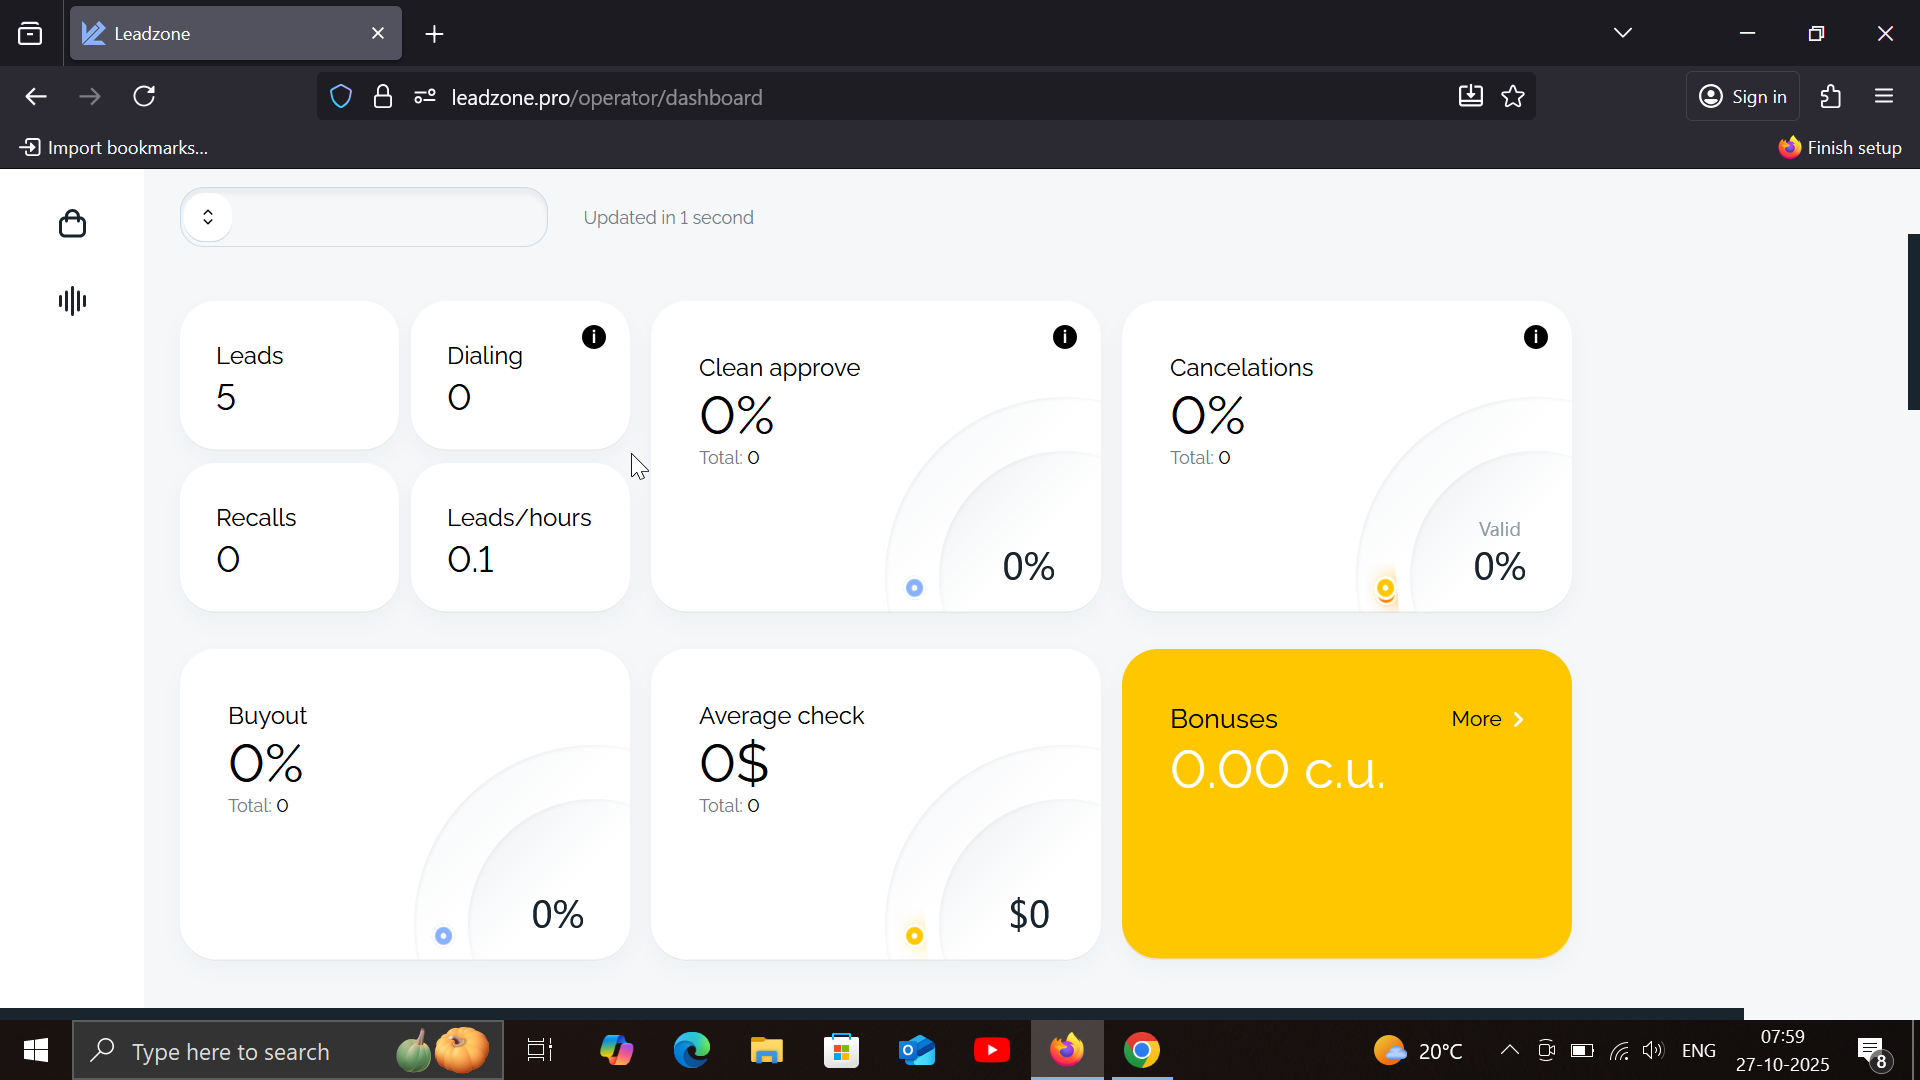Screen dimensions: 1920x1080
Task: Click the Sign in button
Action: [x=1743, y=97]
